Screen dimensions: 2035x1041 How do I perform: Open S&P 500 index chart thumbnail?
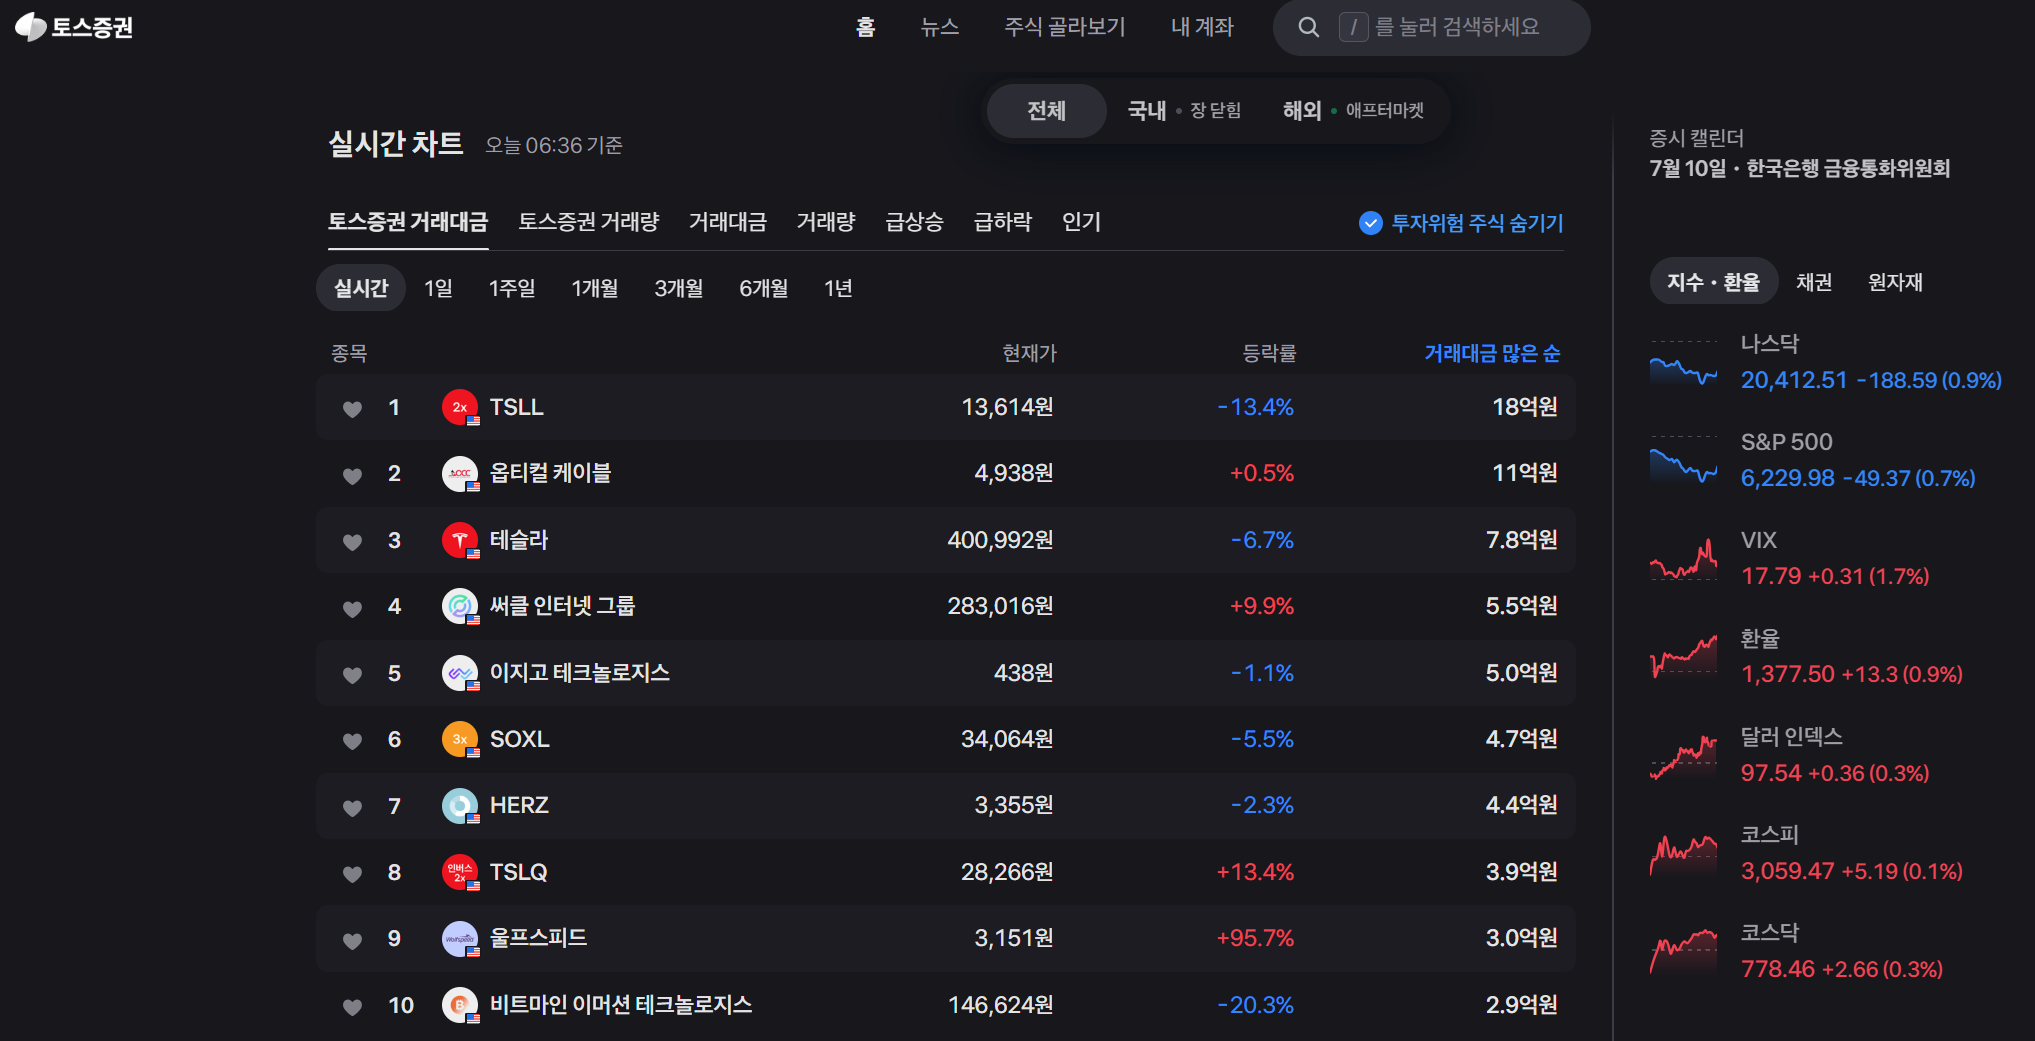click(1684, 462)
